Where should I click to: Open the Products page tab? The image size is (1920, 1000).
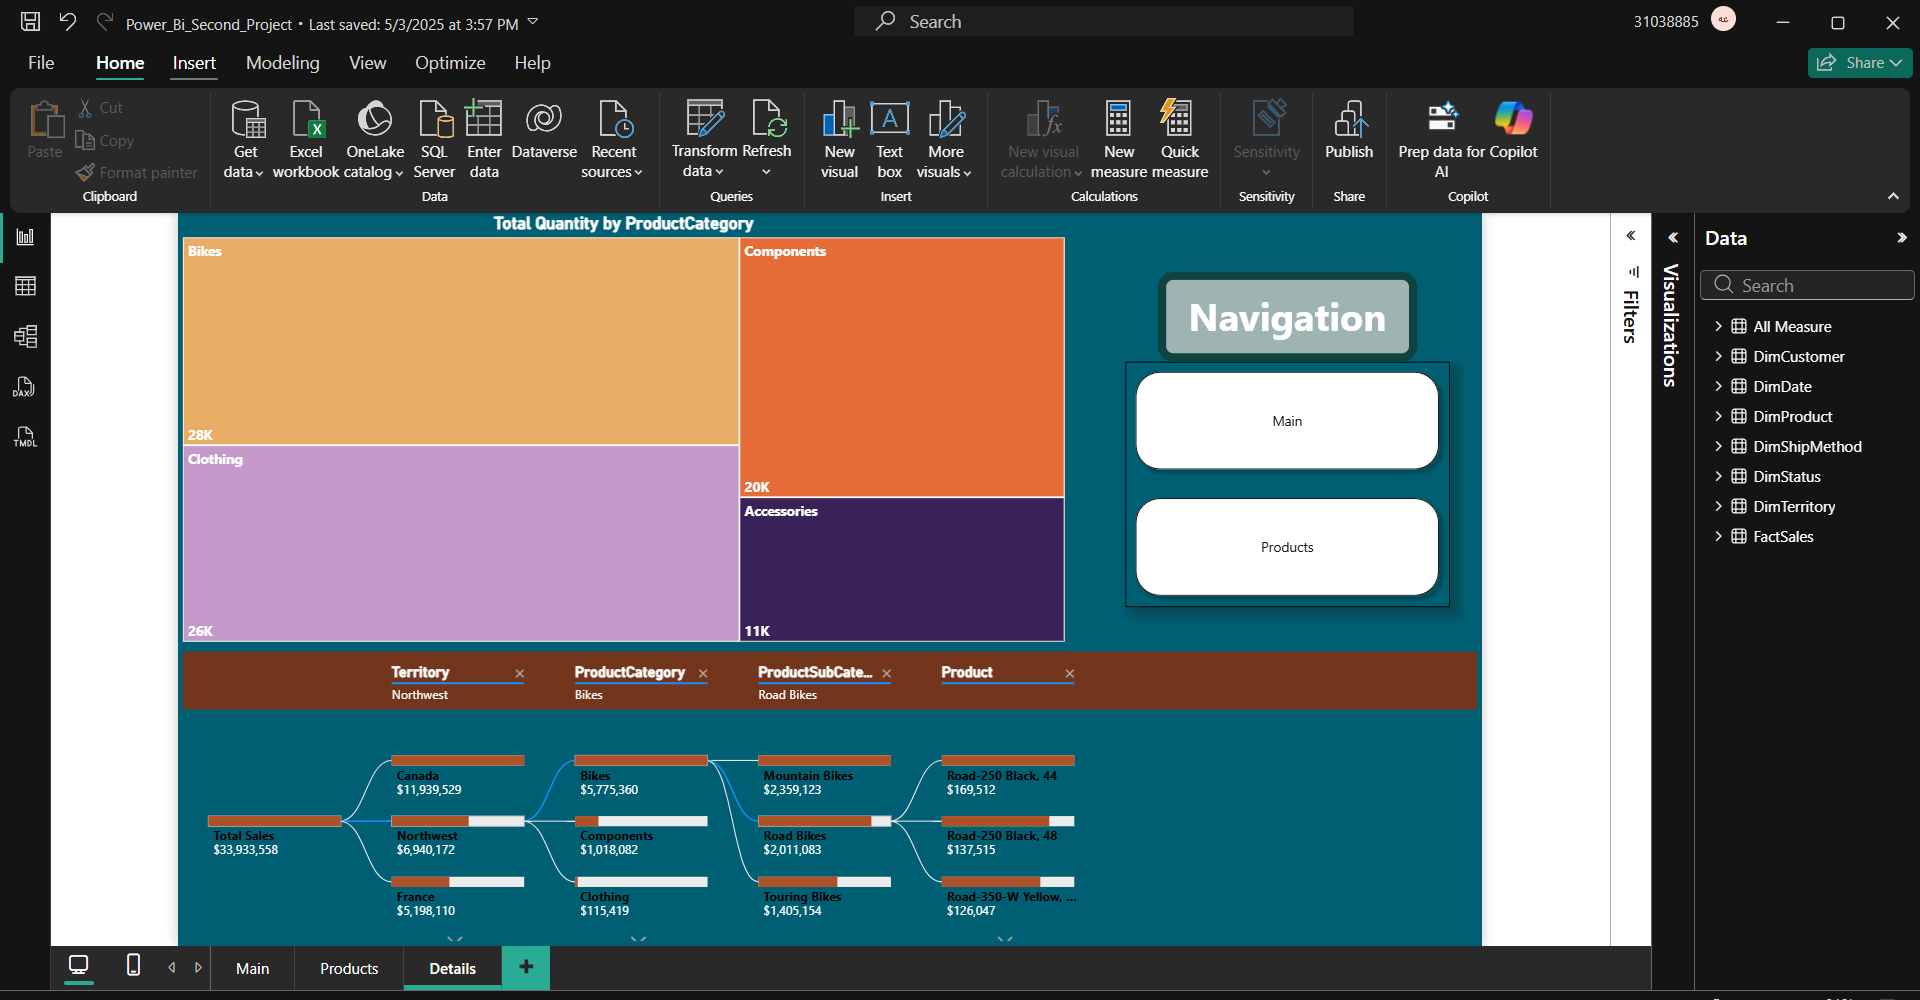[347, 967]
